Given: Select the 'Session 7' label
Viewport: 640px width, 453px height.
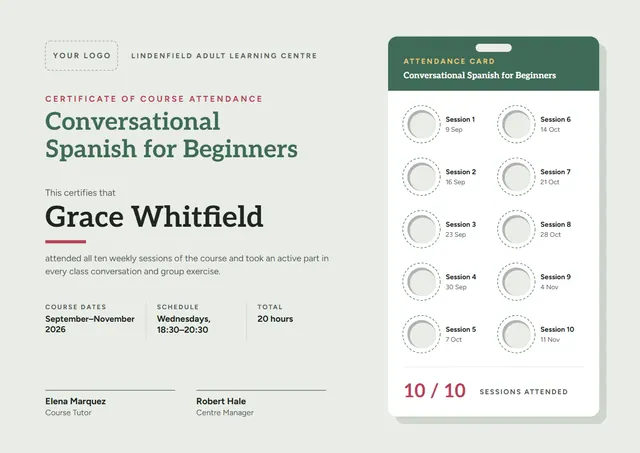Looking at the screenshot, I should coord(556,172).
